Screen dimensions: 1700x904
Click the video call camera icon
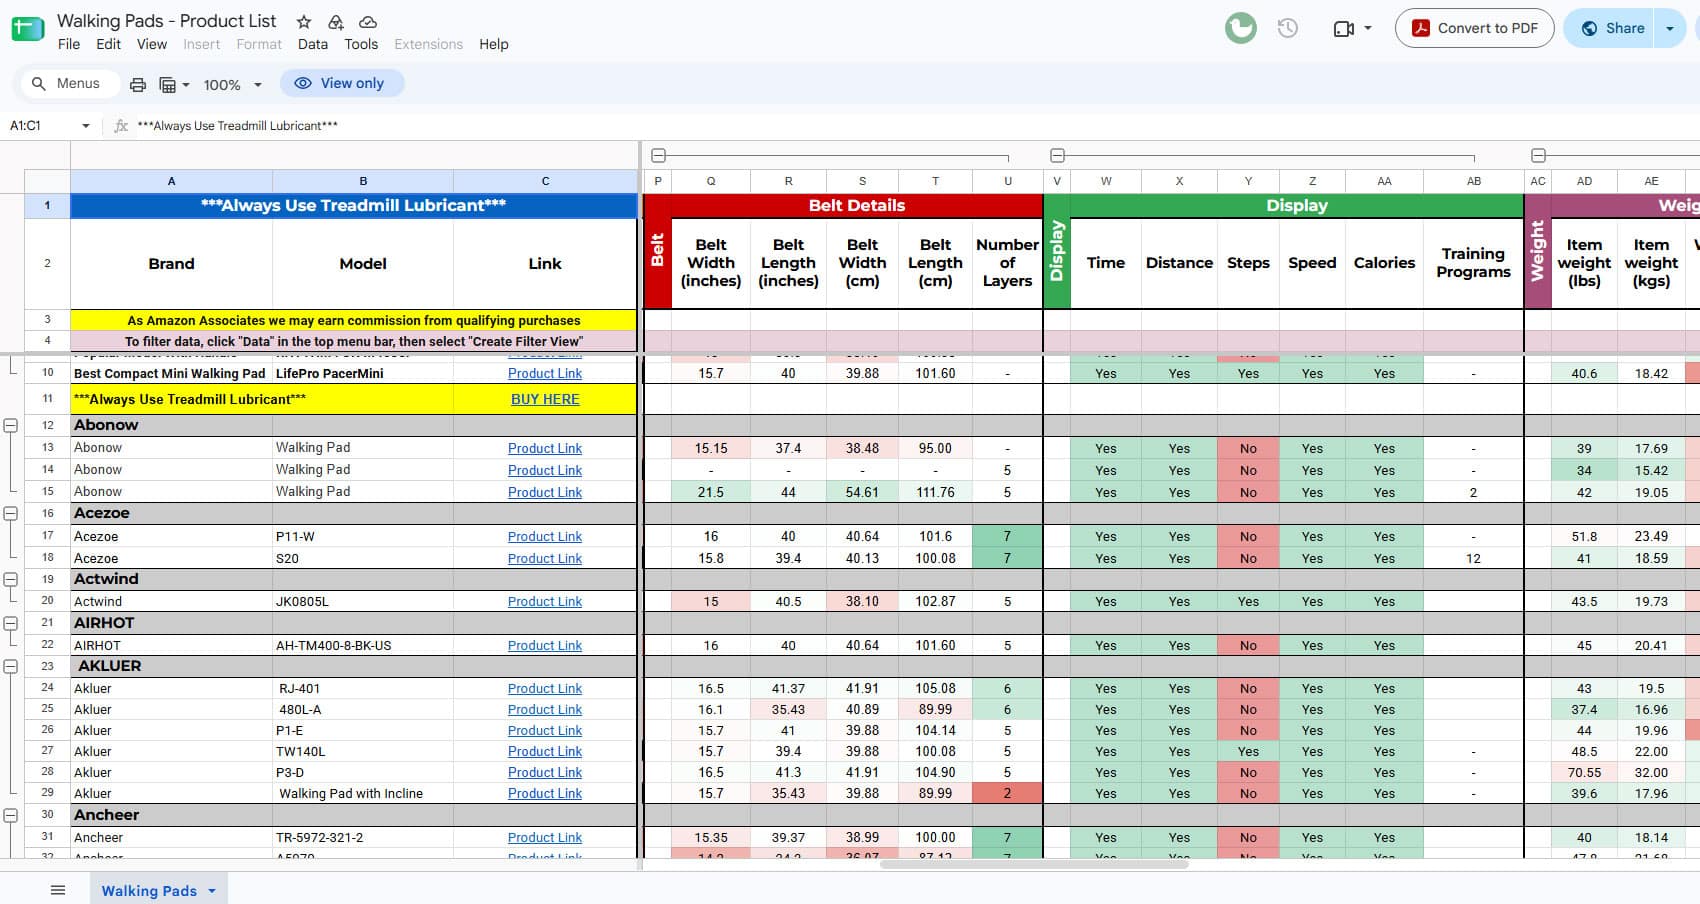tap(1344, 28)
